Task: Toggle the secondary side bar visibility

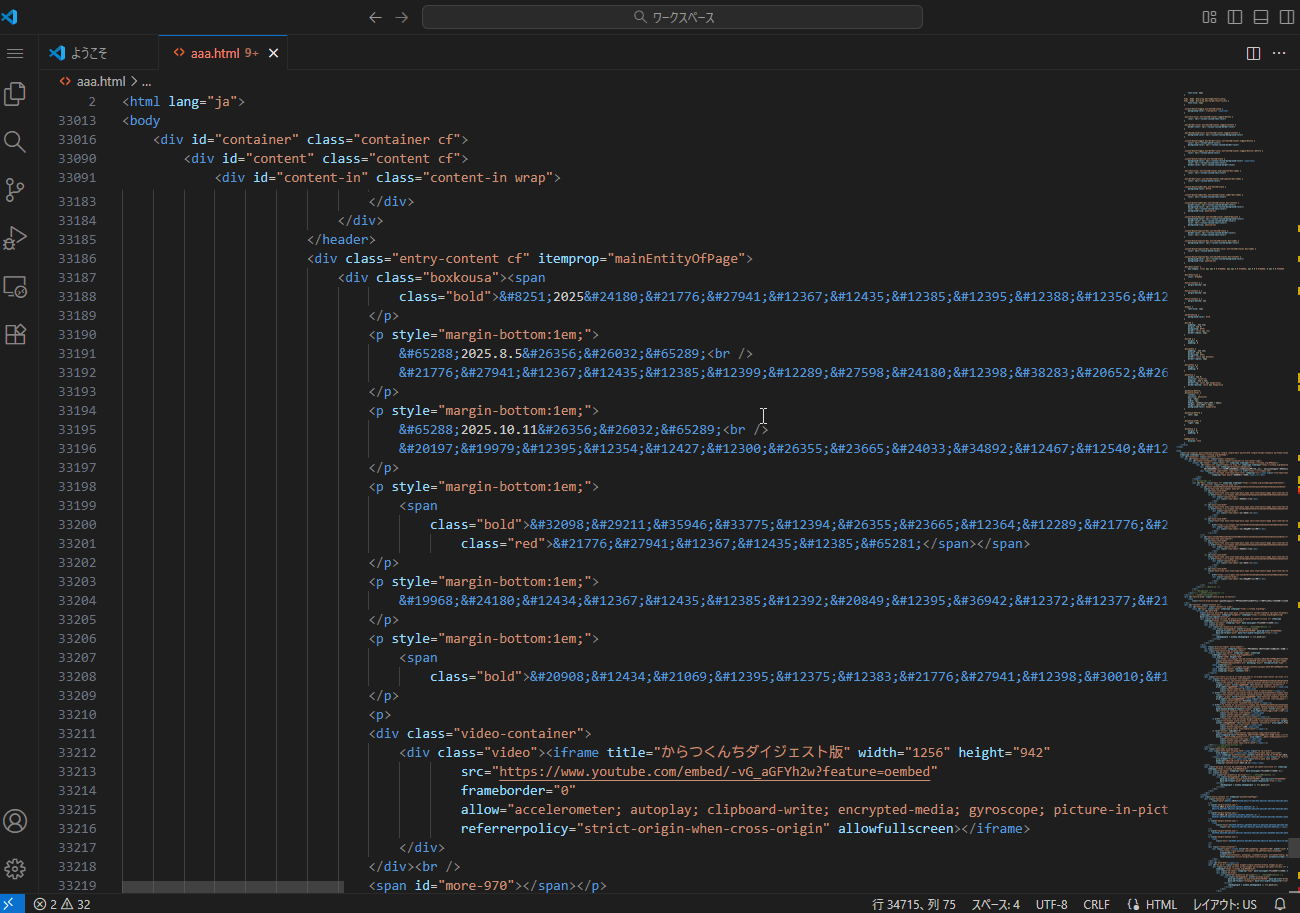Action: (x=1285, y=17)
